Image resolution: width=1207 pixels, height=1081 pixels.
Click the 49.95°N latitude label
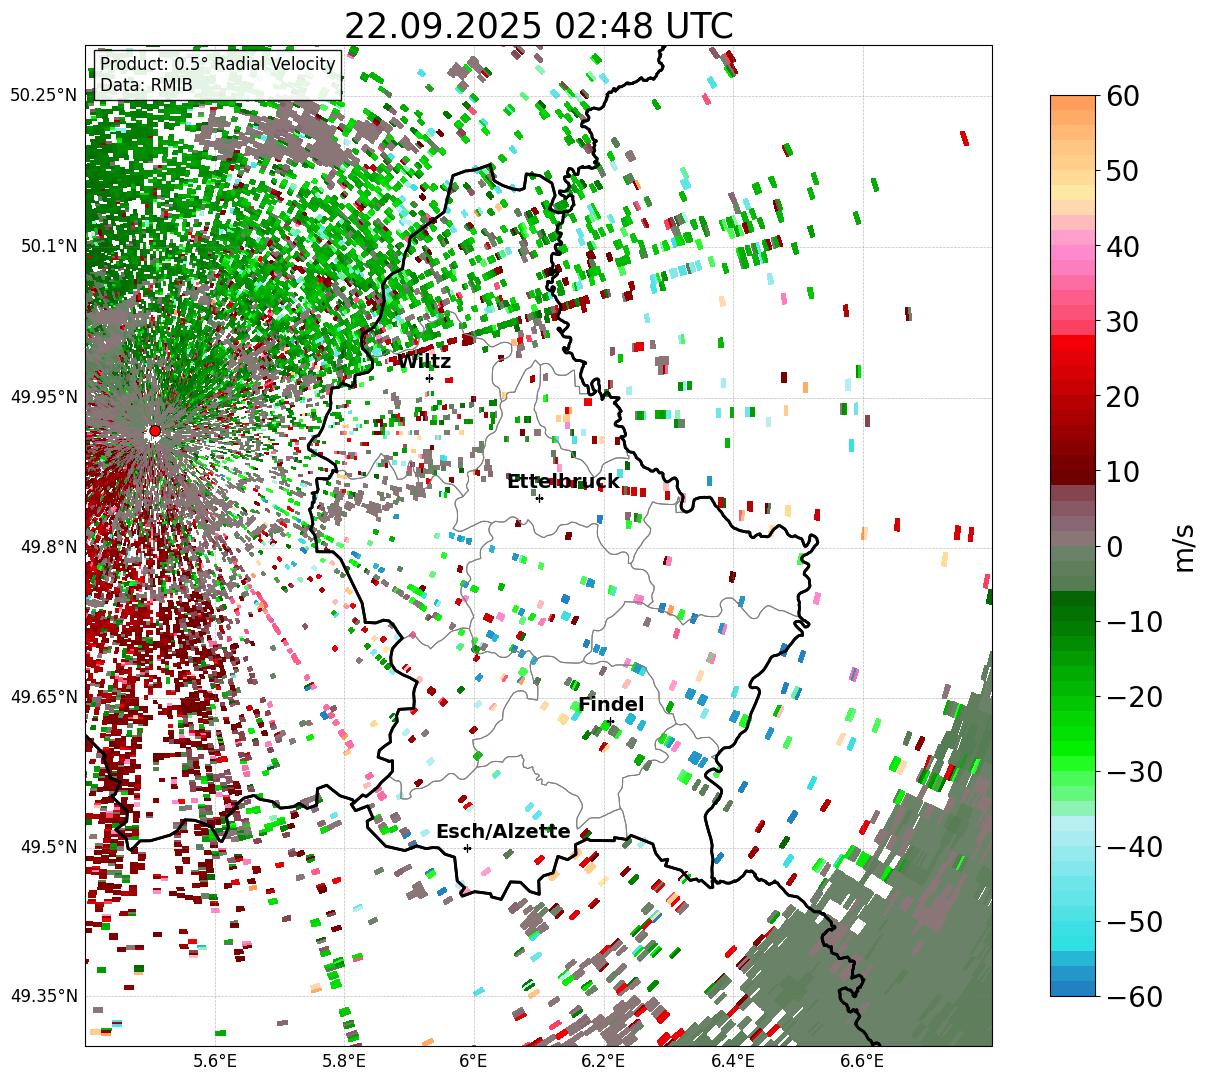(43, 397)
